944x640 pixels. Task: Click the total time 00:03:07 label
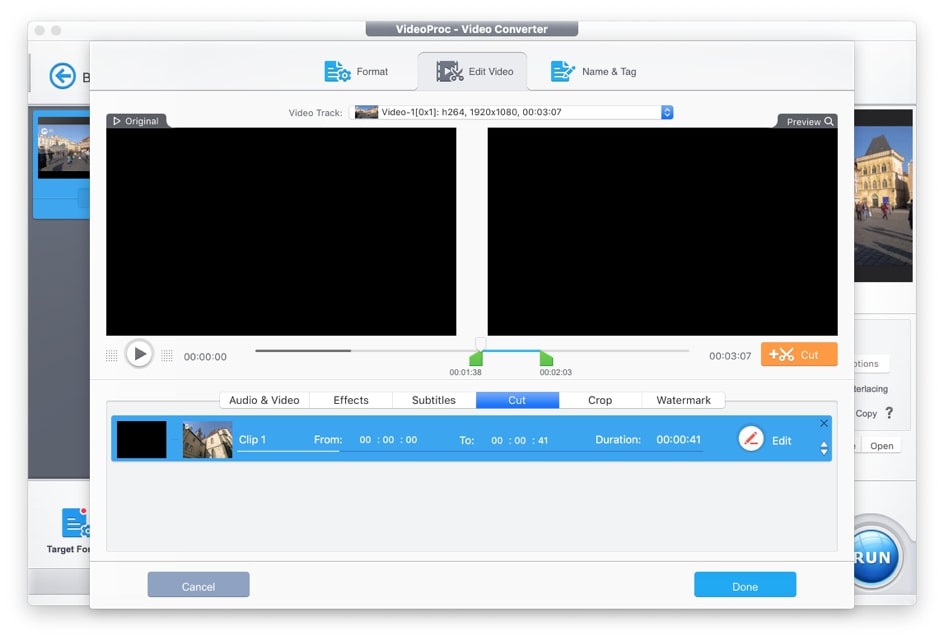point(730,356)
